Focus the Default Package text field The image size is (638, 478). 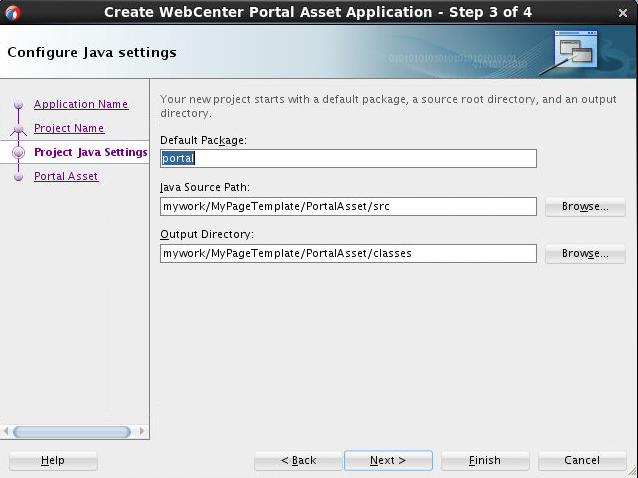pyautogui.click(x=348, y=158)
